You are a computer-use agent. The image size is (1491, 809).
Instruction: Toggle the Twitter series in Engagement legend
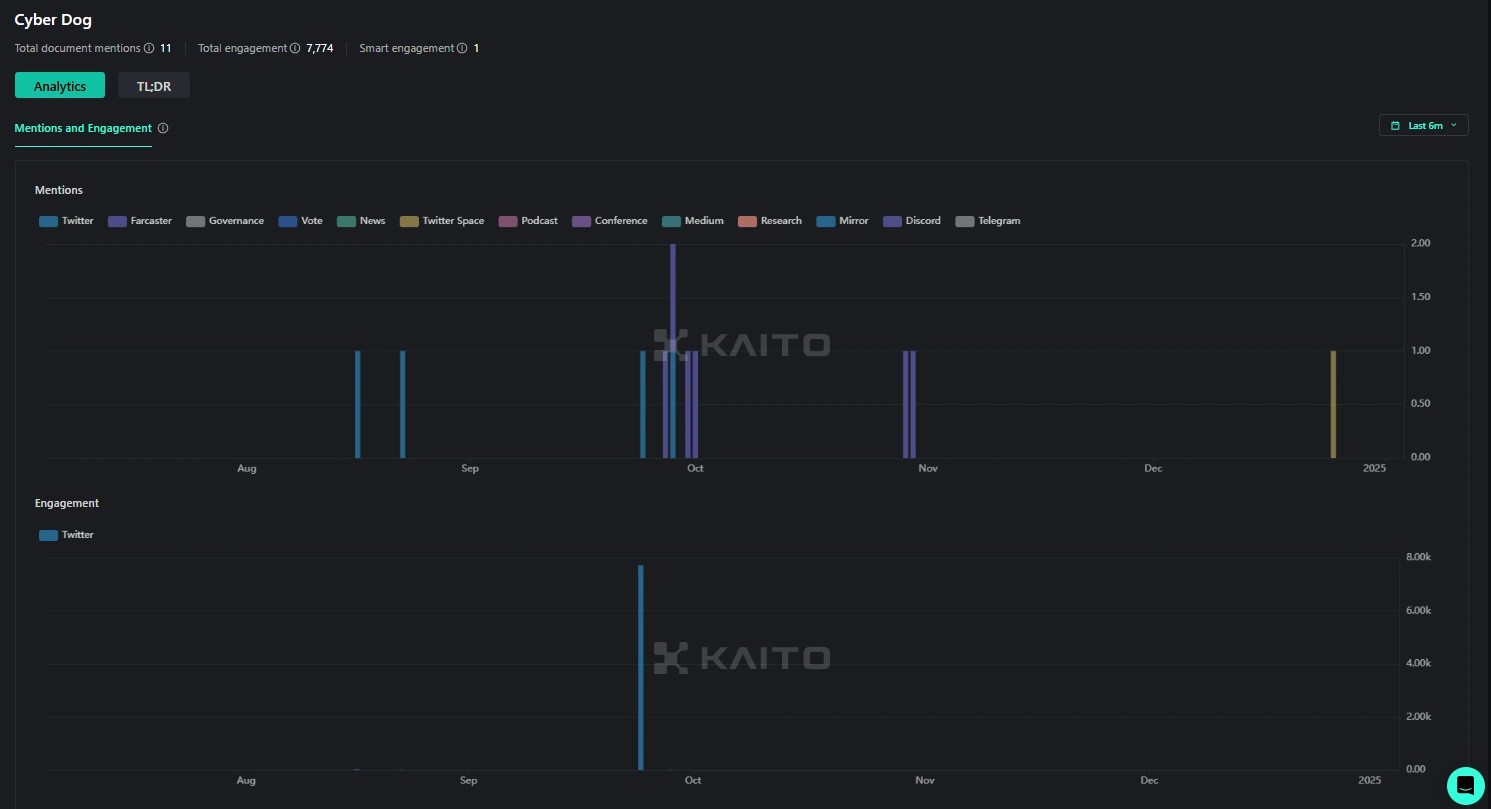[x=66, y=535]
